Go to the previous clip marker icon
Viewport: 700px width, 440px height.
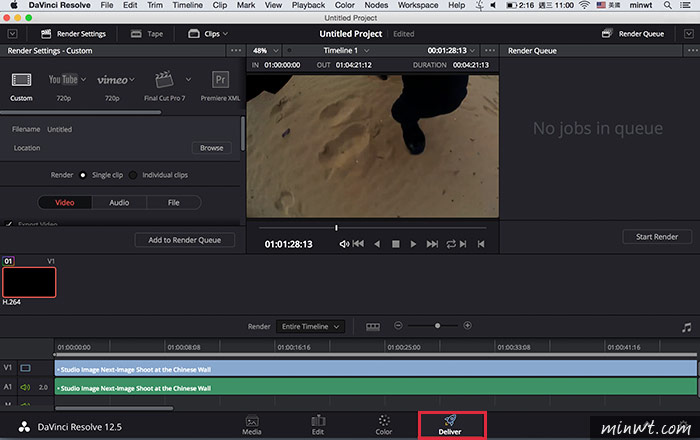pos(481,244)
